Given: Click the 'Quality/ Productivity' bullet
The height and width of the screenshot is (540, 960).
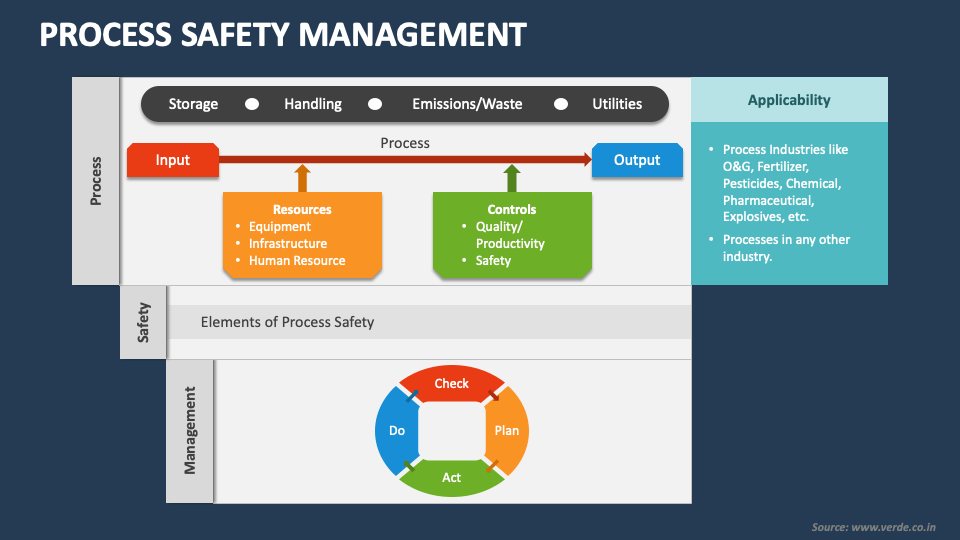Looking at the screenshot, I should tap(510, 235).
